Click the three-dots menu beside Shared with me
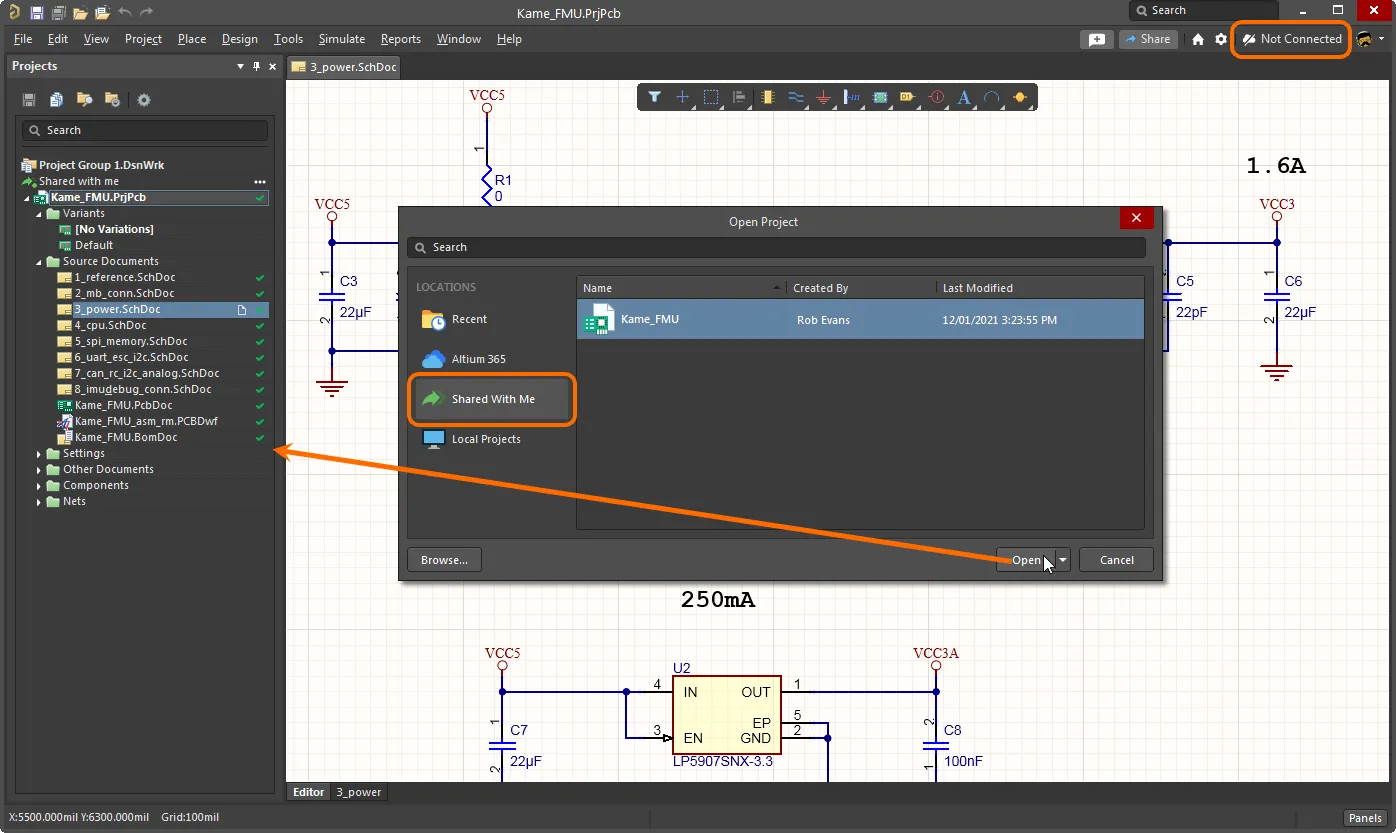Viewport: 1396px width, 833px height. 260,182
